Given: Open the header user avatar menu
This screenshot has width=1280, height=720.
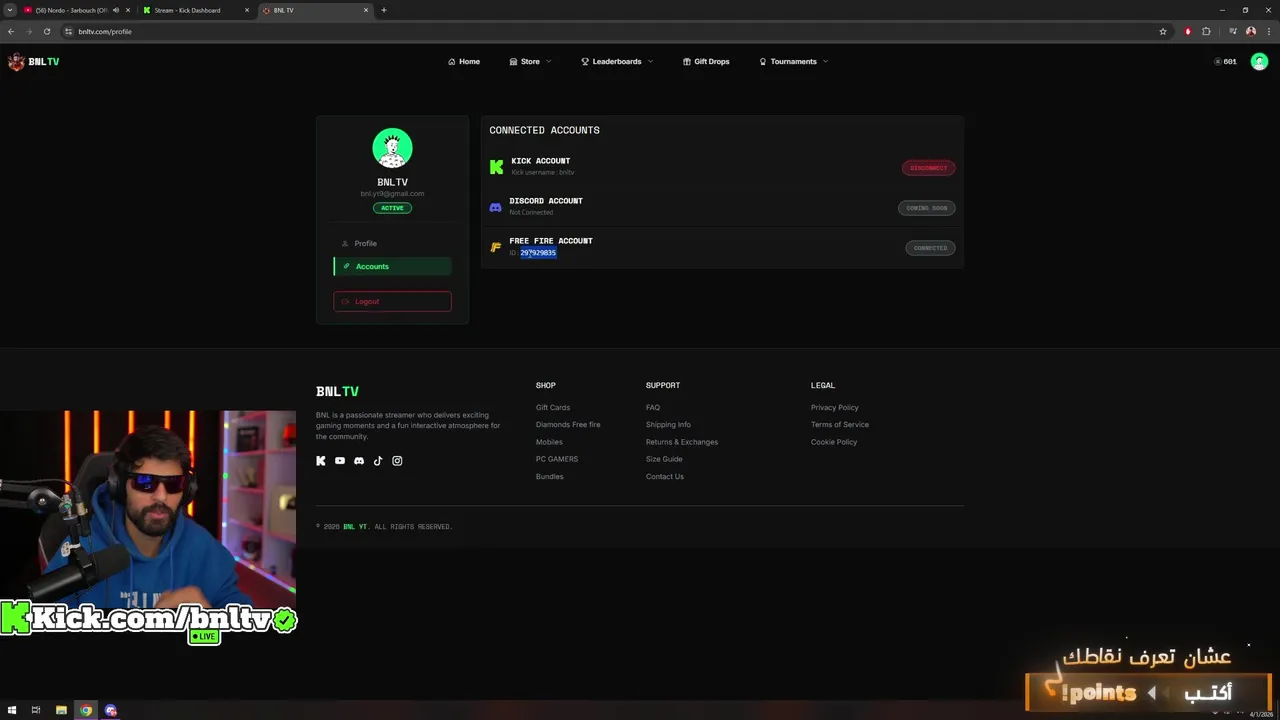Looking at the screenshot, I should 1259,62.
